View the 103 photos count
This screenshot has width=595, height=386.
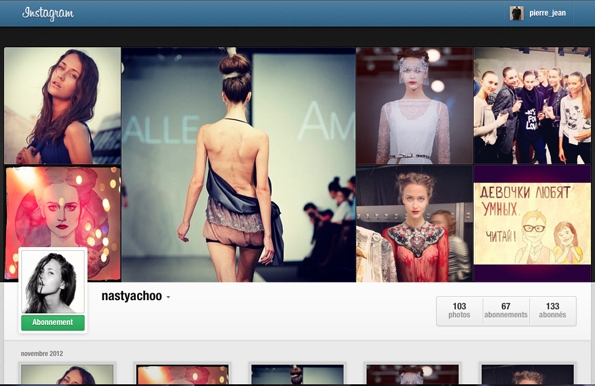click(x=459, y=310)
